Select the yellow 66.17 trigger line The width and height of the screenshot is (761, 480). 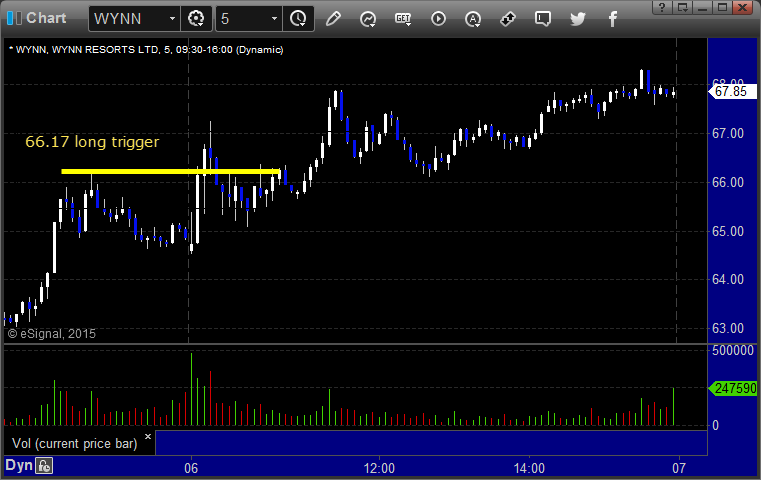coord(170,171)
